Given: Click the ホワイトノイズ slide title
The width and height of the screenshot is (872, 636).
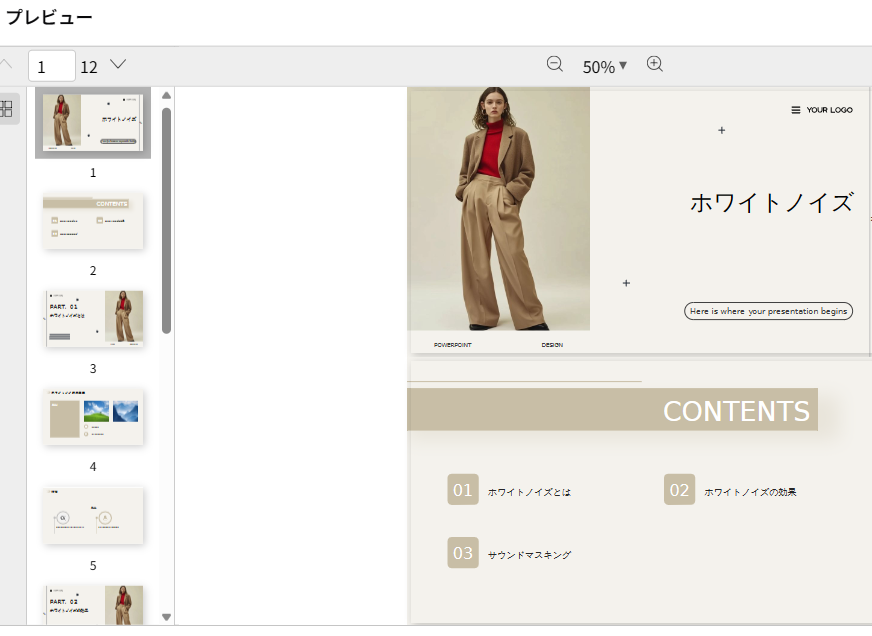Looking at the screenshot, I should 772,203.
